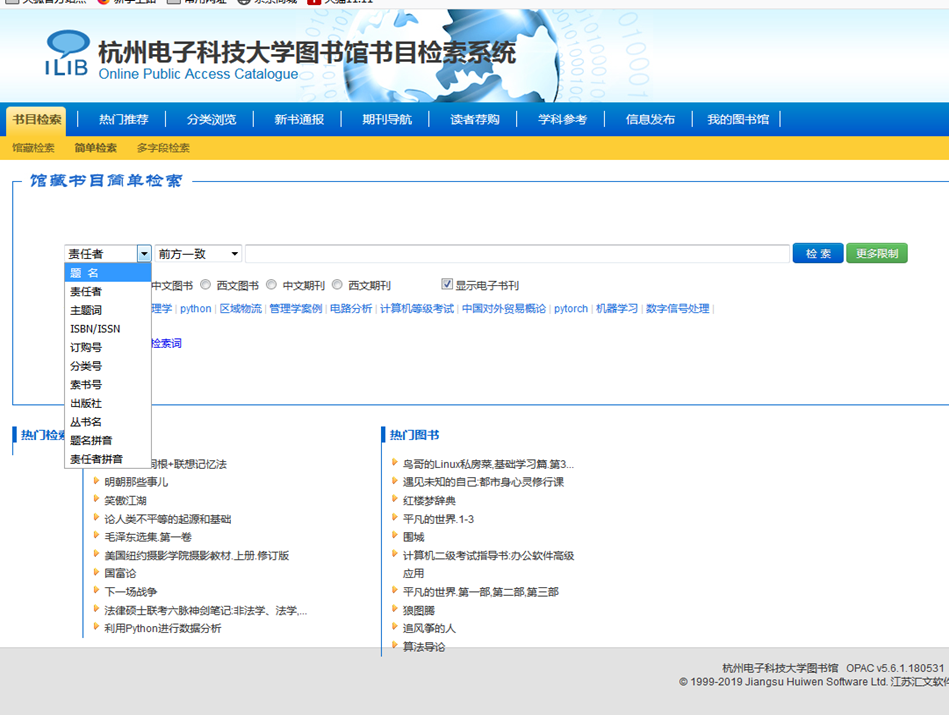Image resolution: width=949 pixels, height=715 pixels.
Task: Open 美国纽约摄影学院摄影教材 link
Action: point(197,555)
